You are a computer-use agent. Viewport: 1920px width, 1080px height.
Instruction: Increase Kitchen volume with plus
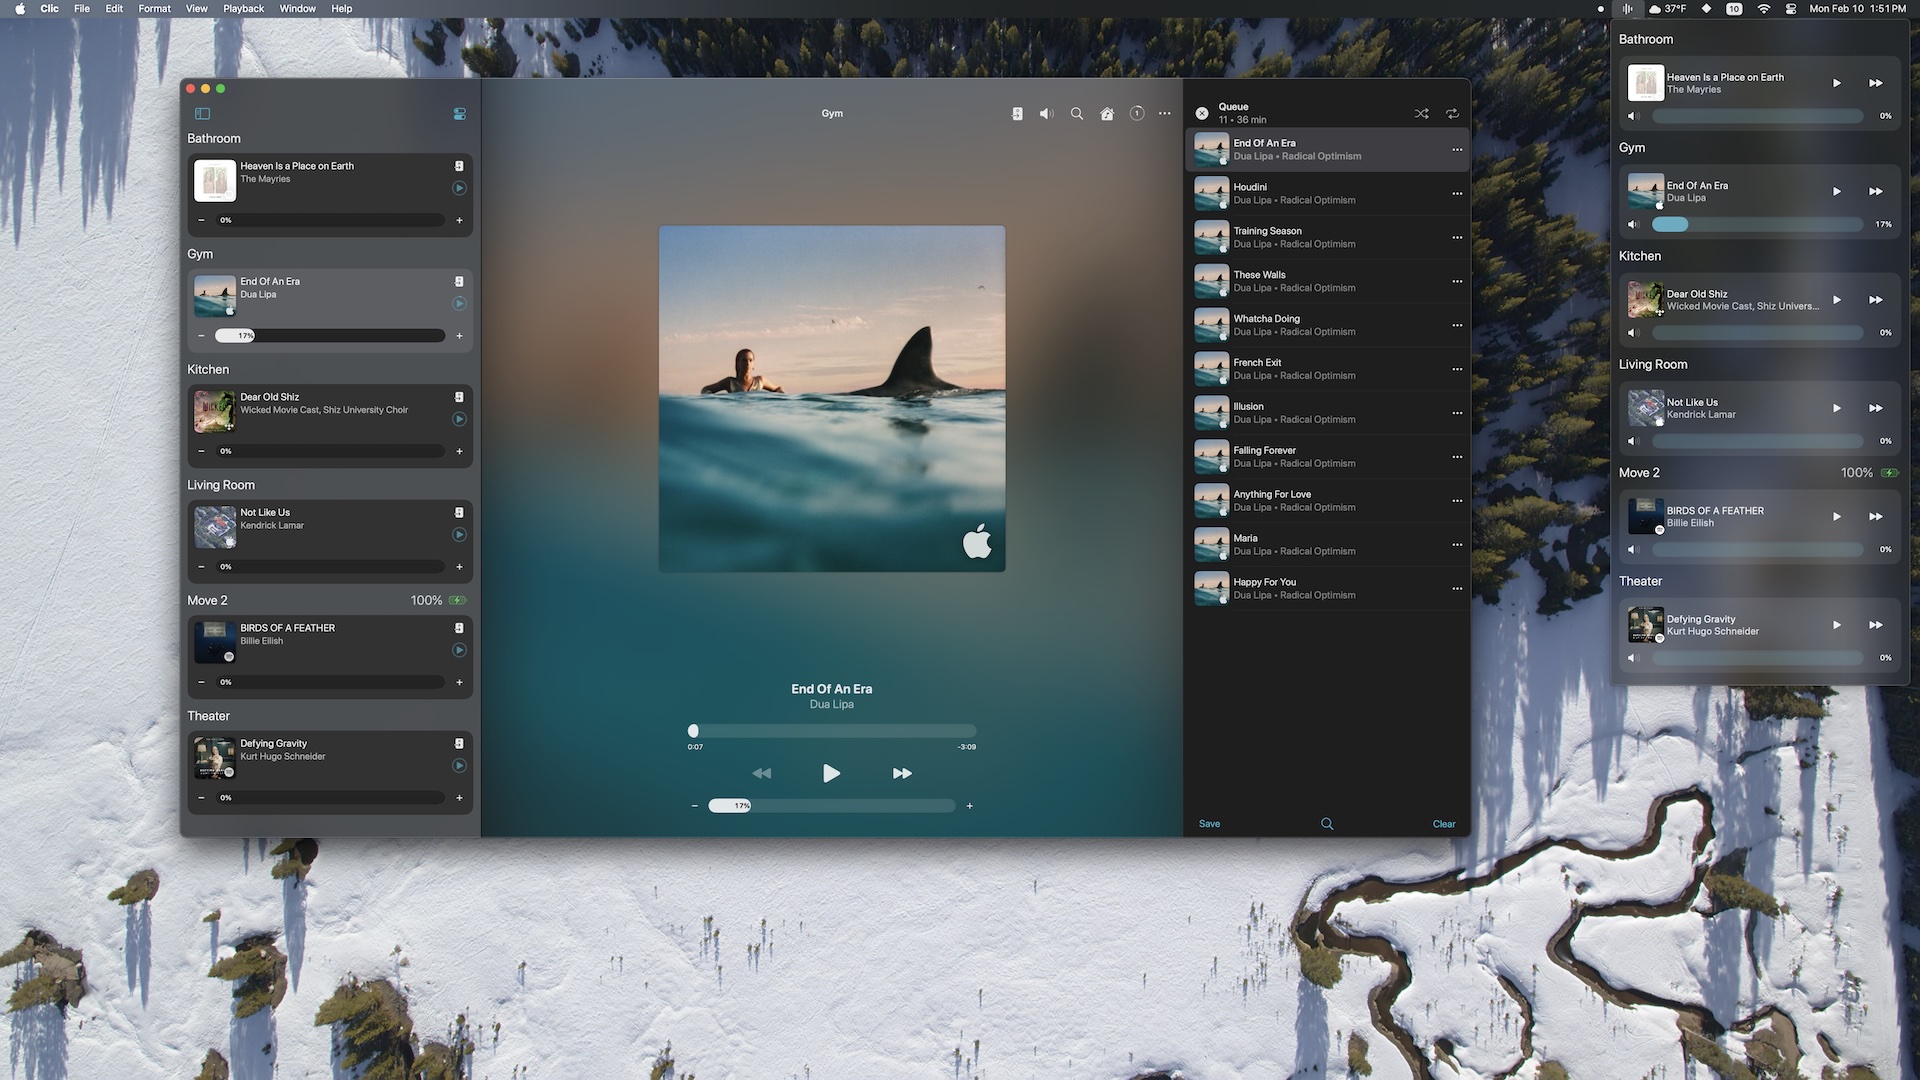click(459, 451)
